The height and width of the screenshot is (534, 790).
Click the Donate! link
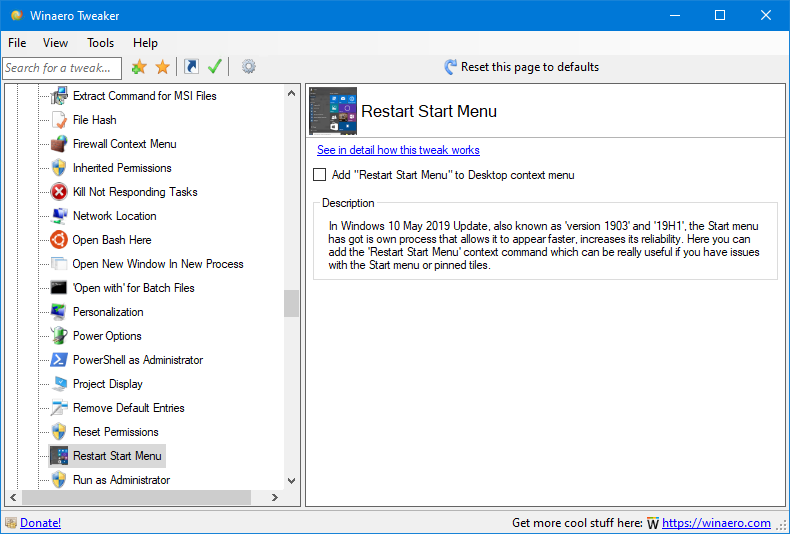[x=40, y=523]
